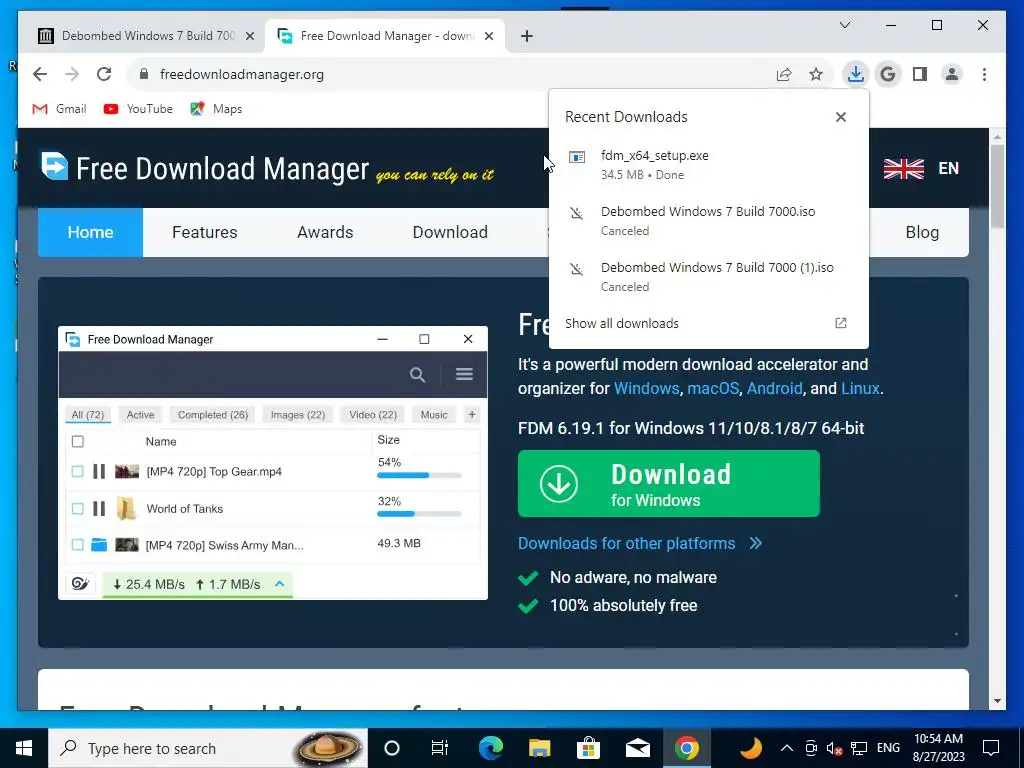
Task: Select the Completed (26) filter tab
Action: (213, 415)
